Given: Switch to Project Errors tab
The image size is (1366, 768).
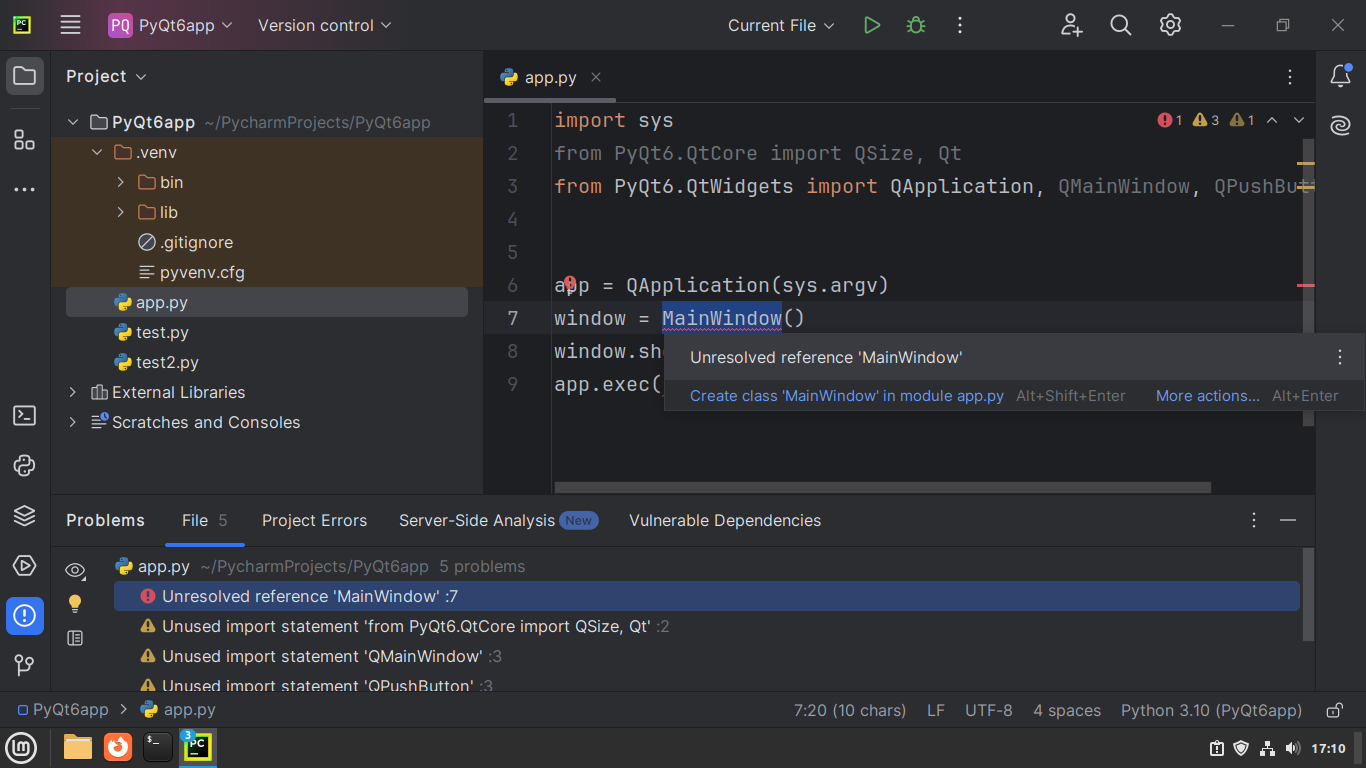Looking at the screenshot, I should [314, 520].
